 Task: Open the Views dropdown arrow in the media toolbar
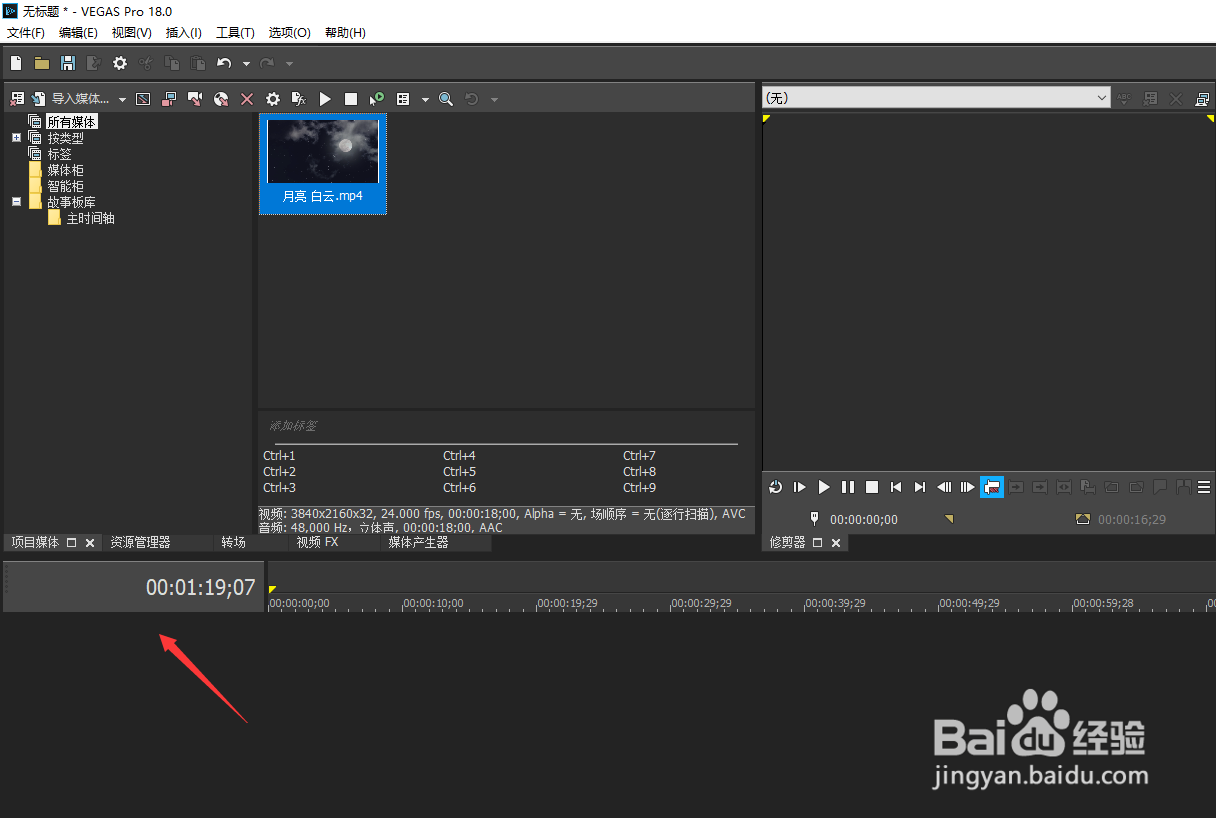pos(425,100)
